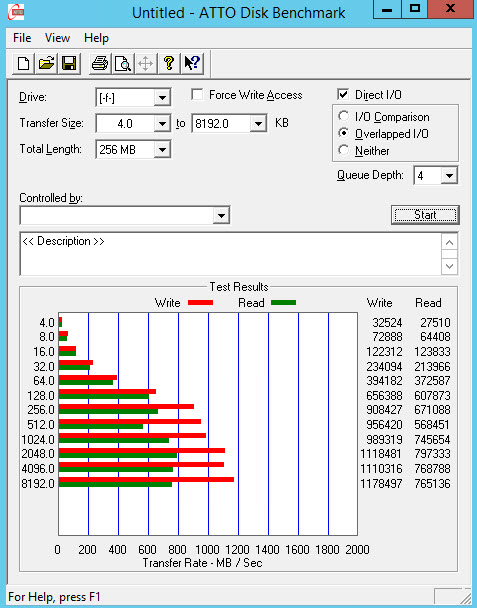The height and width of the screenshot is (608, 477).
Task: Open the Drive dropdown showing [-f-]
Action: click(x=162, y=98)
